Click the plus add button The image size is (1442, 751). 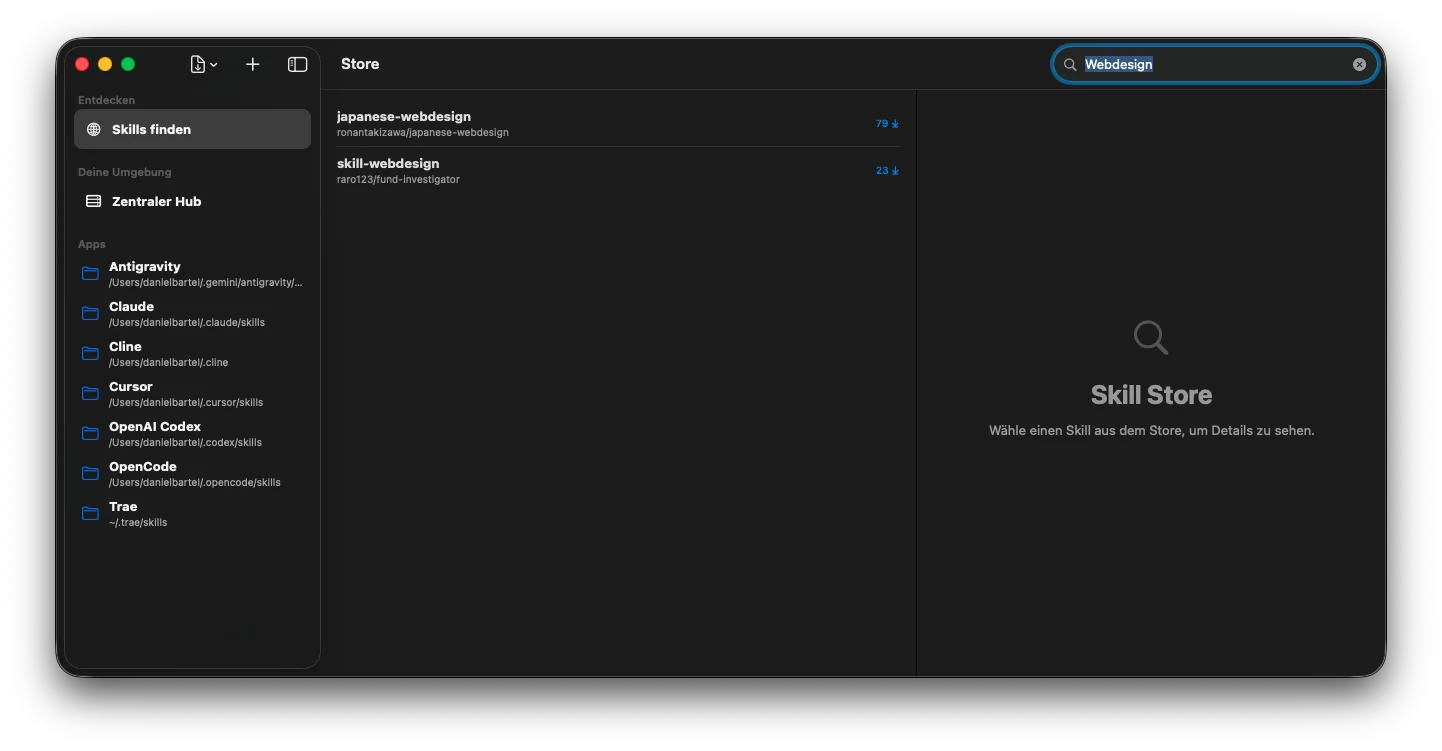[253, 64]
